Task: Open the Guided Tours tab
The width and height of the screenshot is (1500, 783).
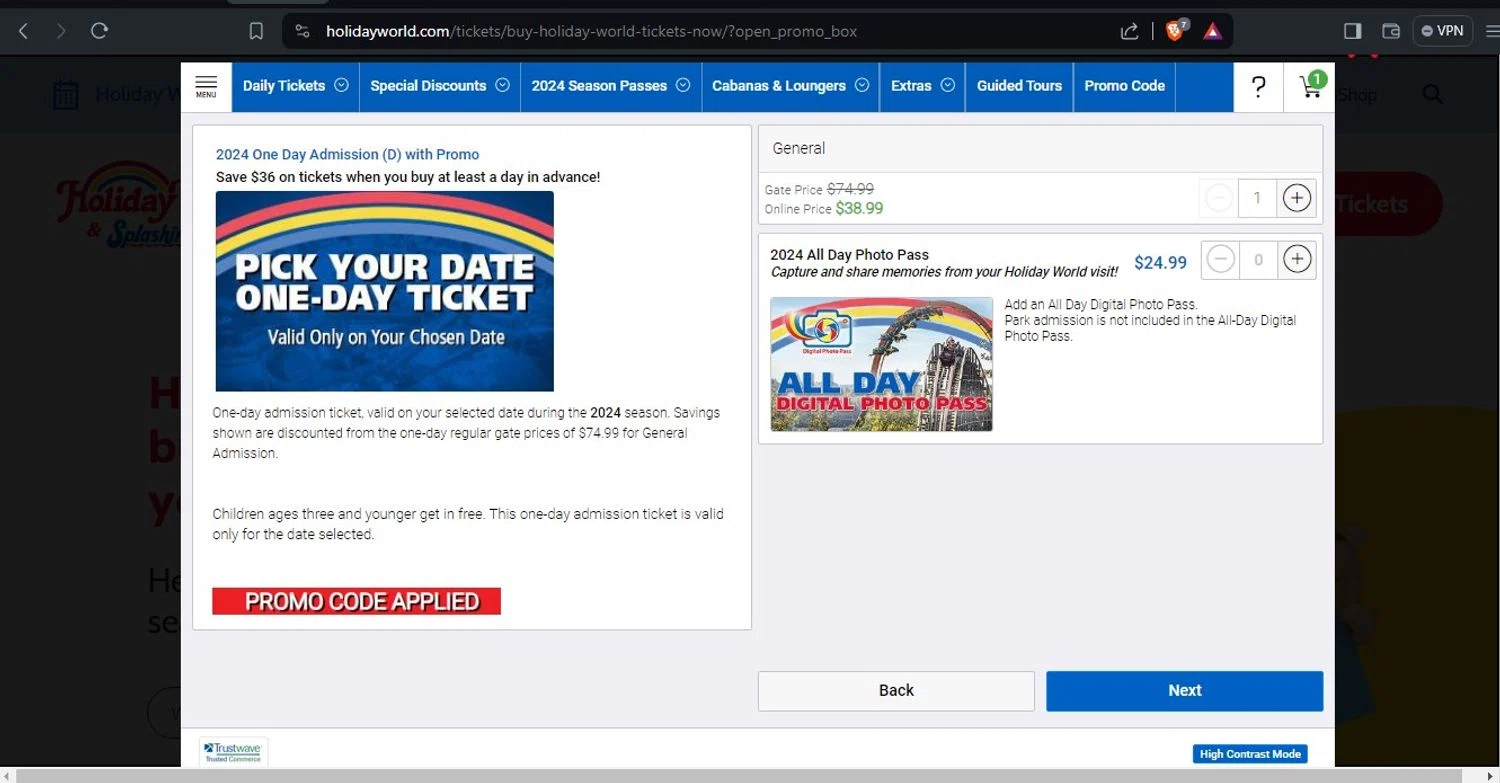Action: point(1019,86)
